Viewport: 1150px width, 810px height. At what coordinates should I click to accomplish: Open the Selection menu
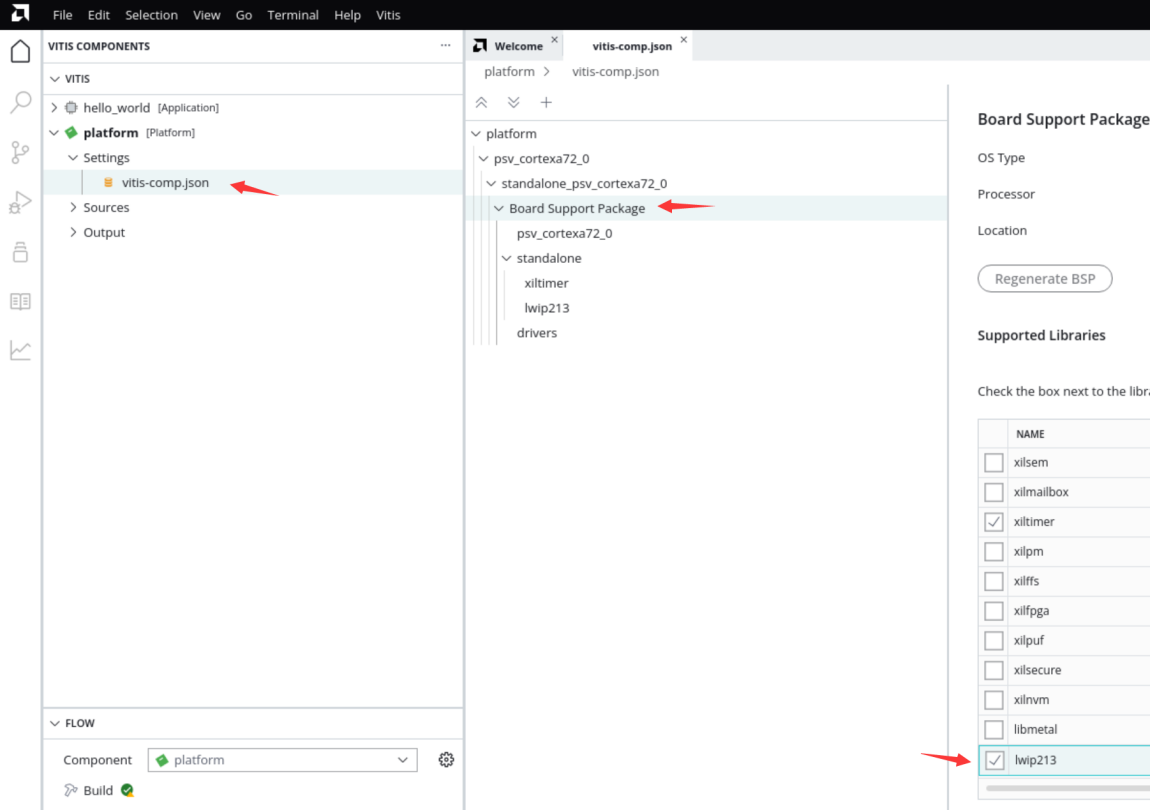pyautogui.click(x=151, y=15)
